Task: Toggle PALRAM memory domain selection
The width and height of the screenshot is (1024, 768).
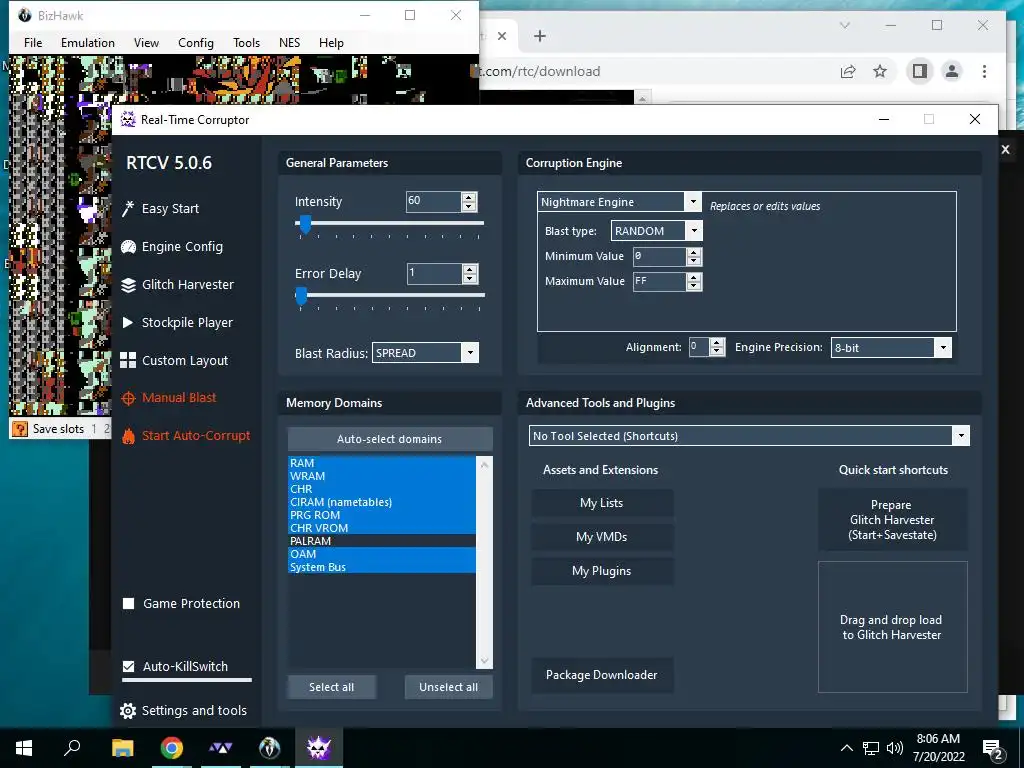Action: pos(382,541)
